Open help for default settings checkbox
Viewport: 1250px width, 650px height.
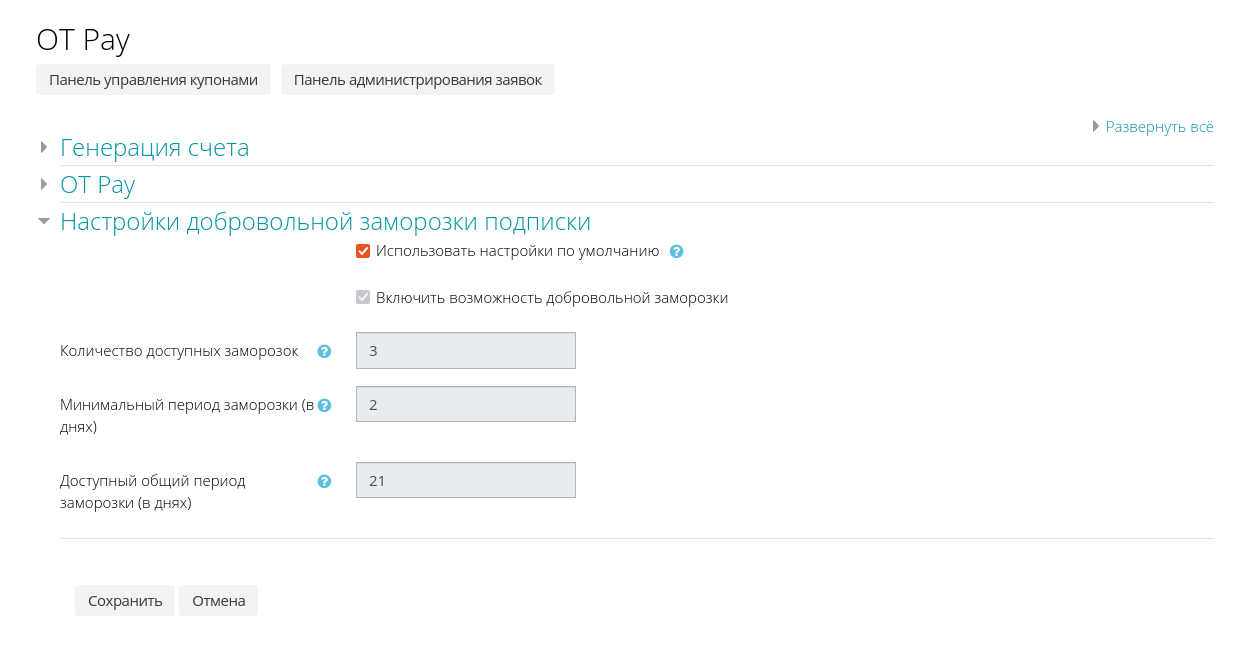pos(676,252)
